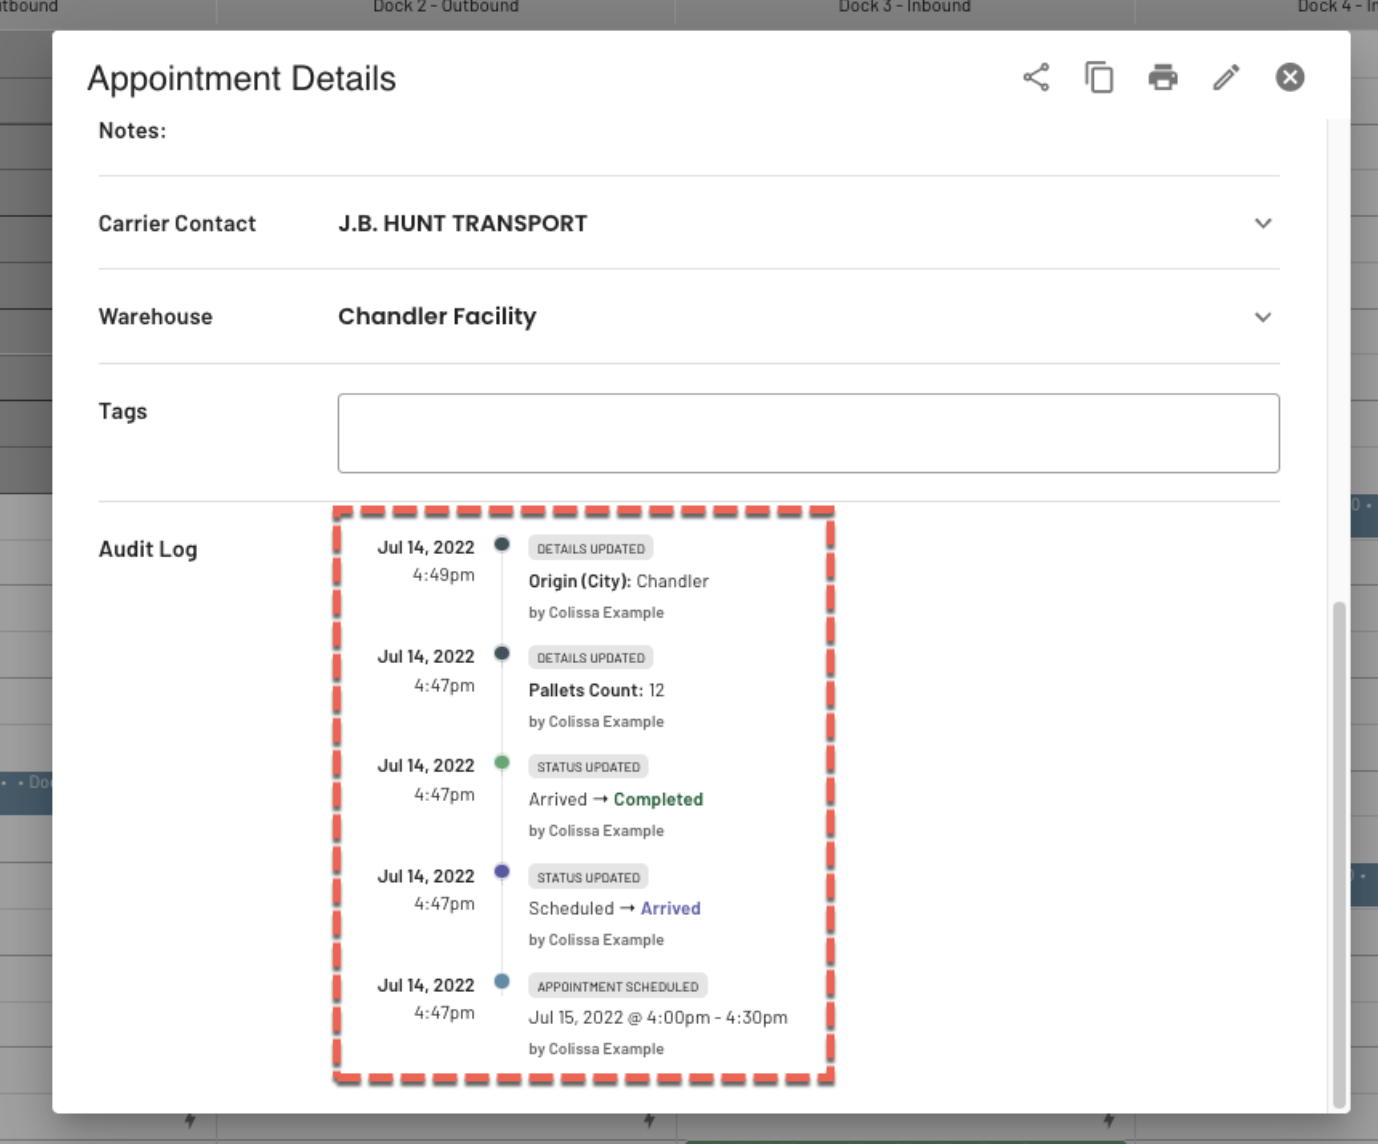Click the Warehouse label

pyautogui.click(x=155, y=317)
